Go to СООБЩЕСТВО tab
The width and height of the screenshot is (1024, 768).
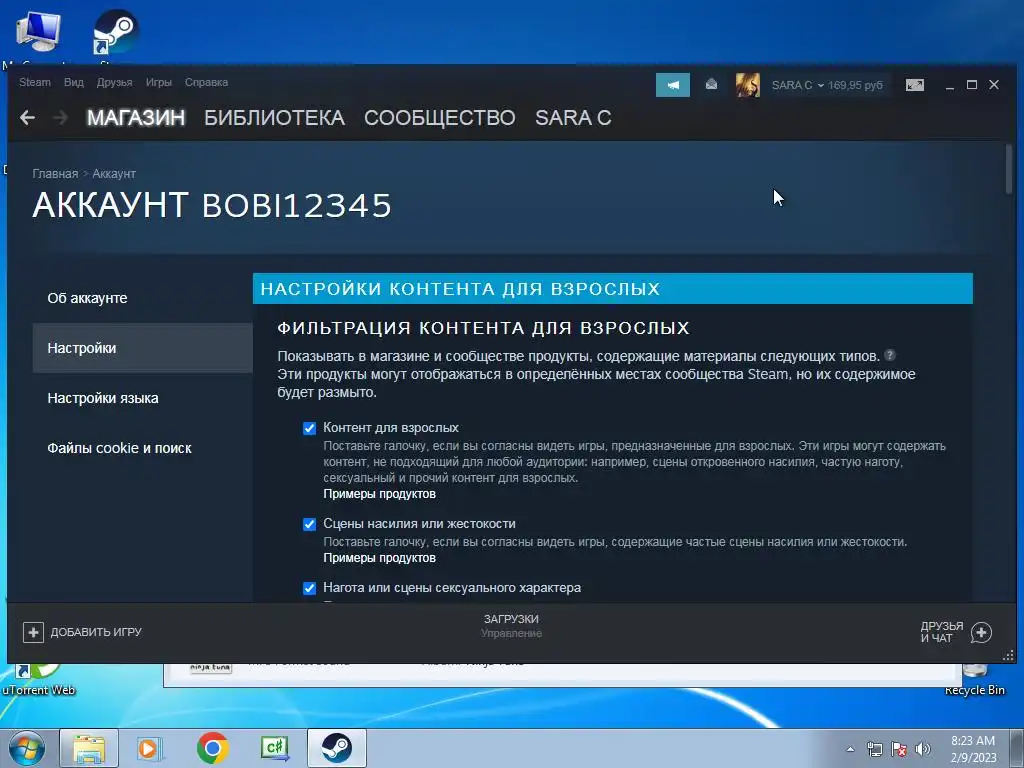440,118
